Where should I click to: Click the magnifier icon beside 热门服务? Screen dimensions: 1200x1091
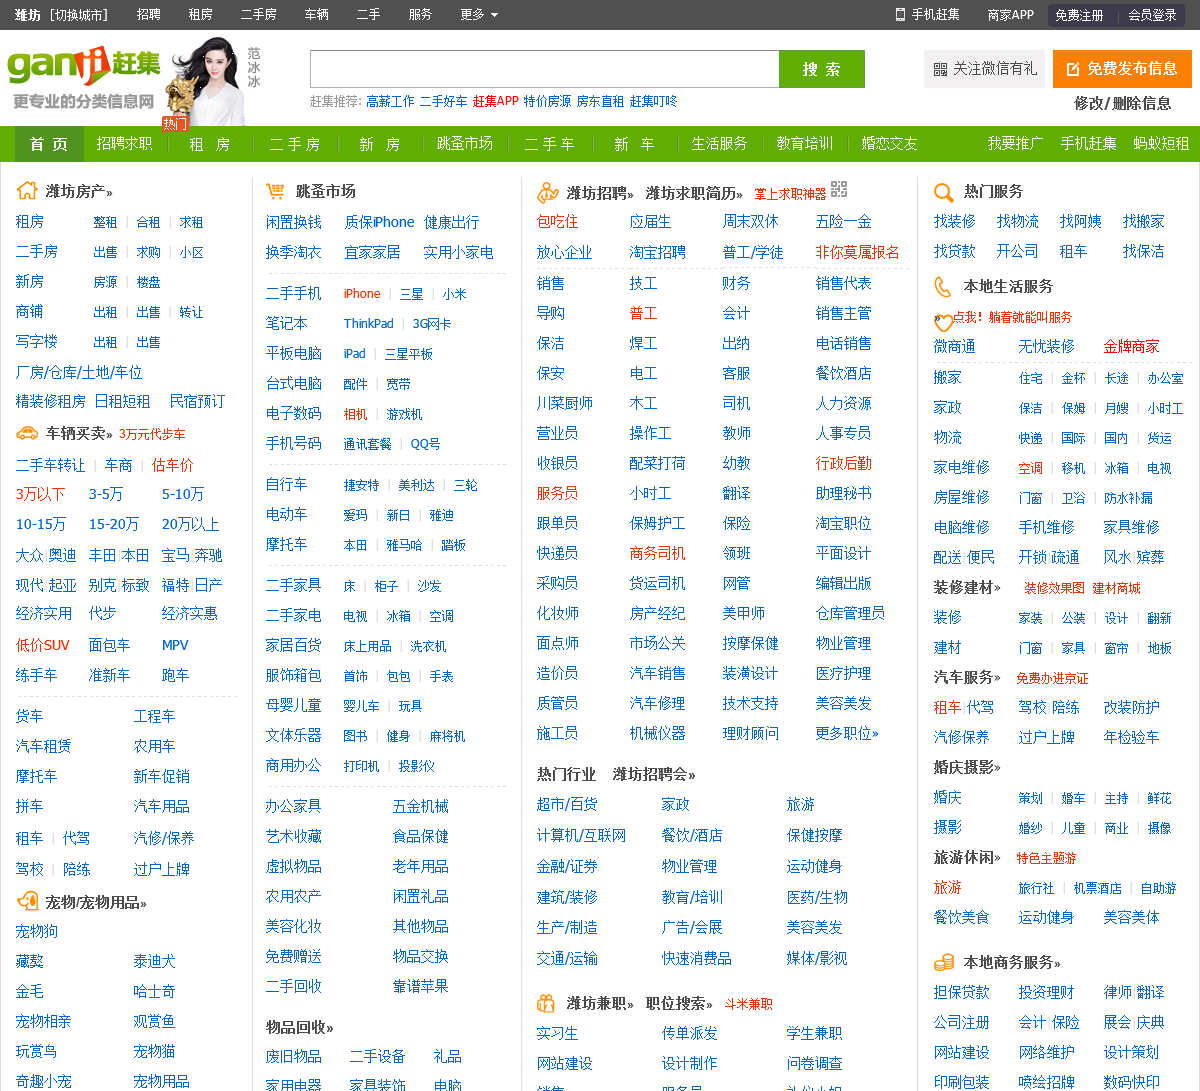coord(943,192)
